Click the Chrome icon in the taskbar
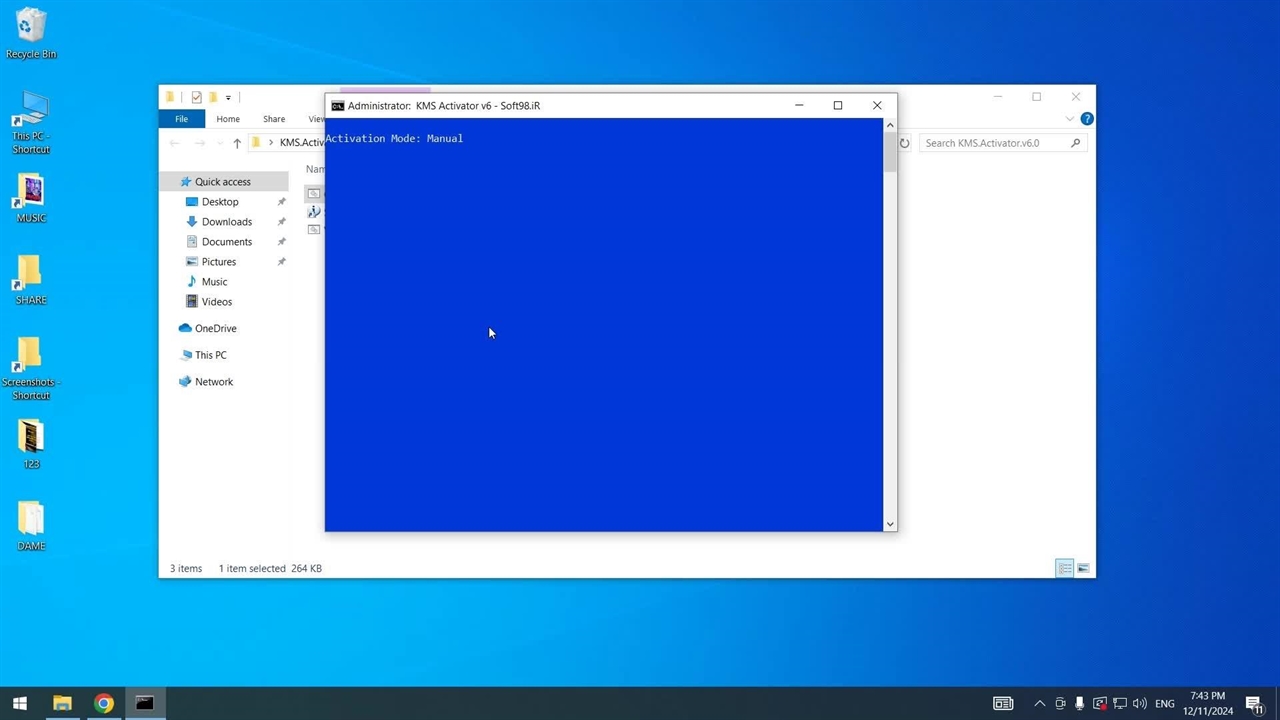The height and width of the screenshot is (720, 1280). click(104, 703)
